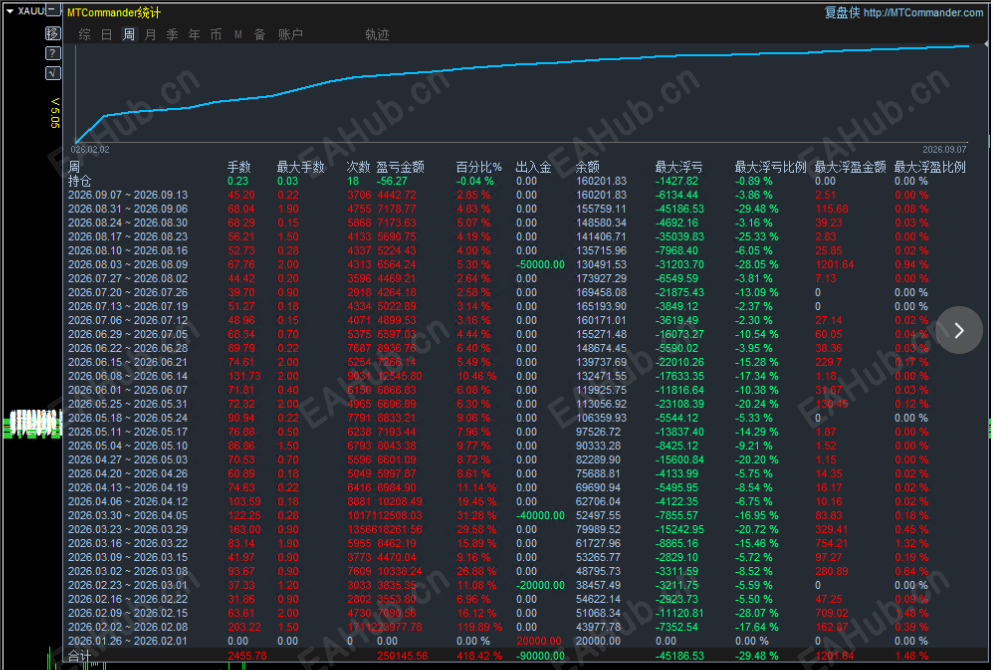
Task: Select week row 2026.02.02 ~ 2026.02.08
Action: click(x=128, y=627)
